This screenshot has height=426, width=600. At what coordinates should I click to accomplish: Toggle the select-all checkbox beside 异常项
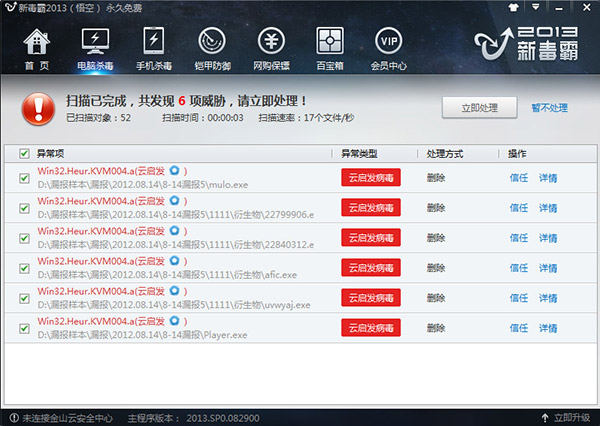(x=24, y=153)
